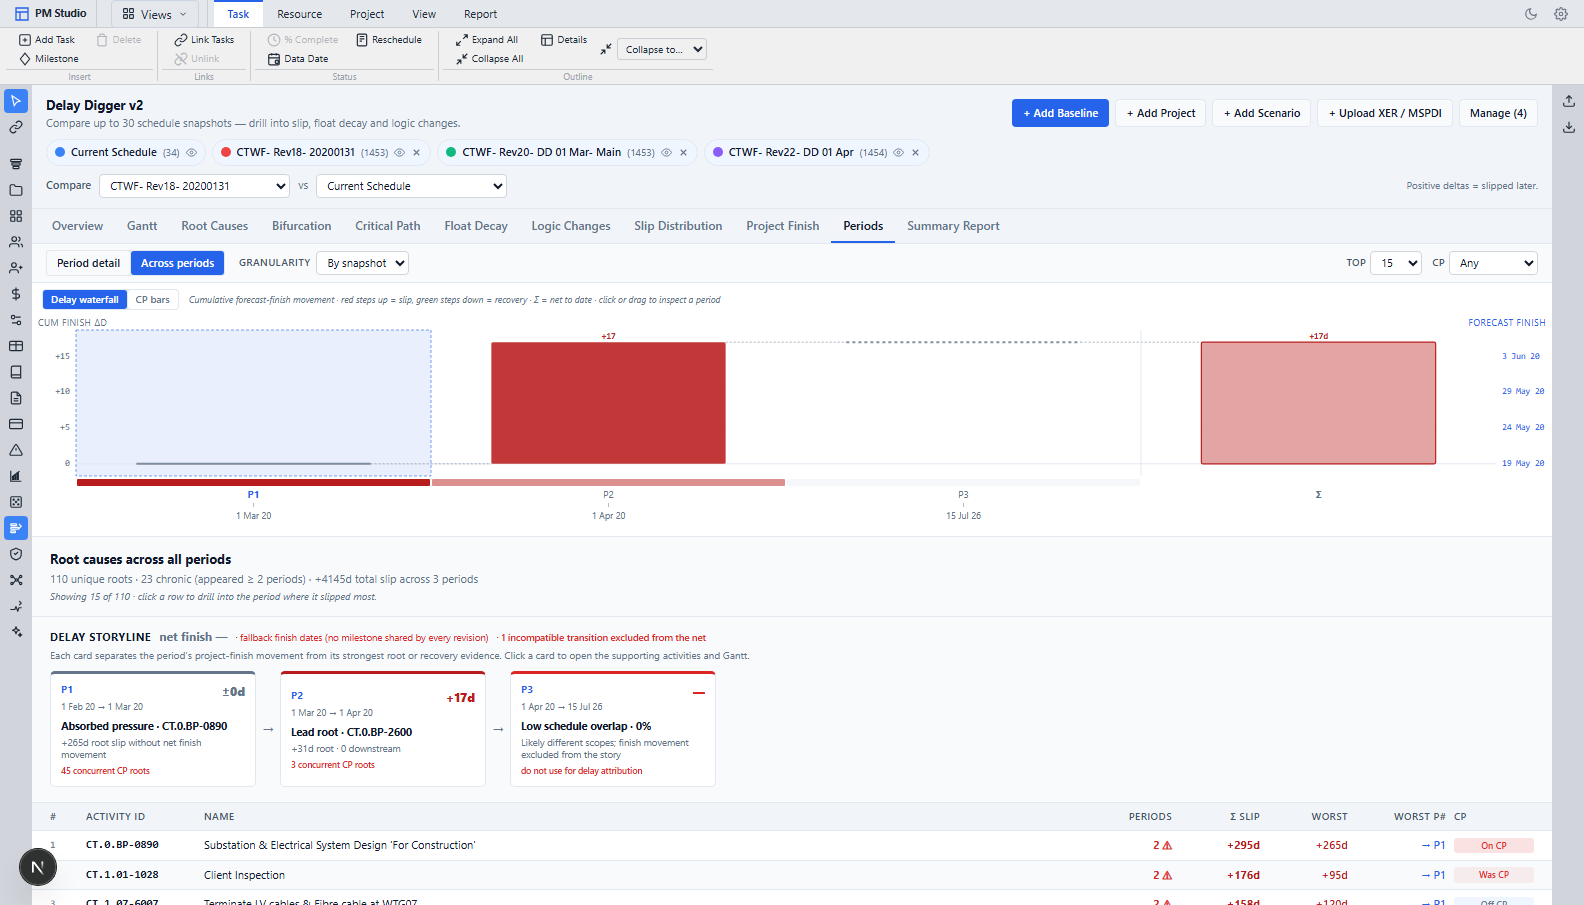
Task: Open the dollar cost icon in sidebar
Action: pyautogui.click(x=16, y=294)
